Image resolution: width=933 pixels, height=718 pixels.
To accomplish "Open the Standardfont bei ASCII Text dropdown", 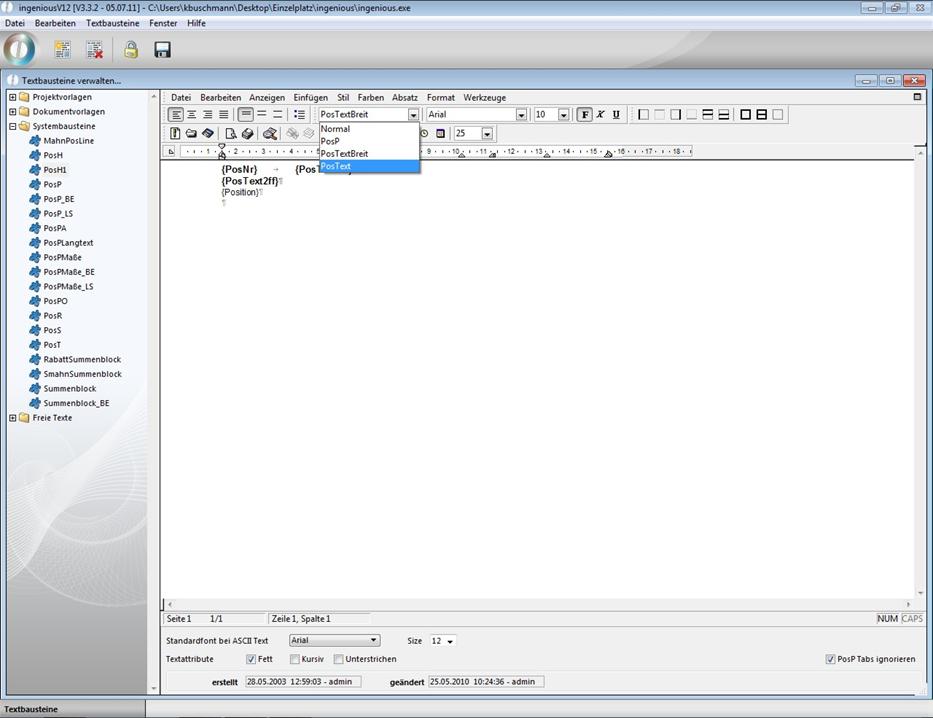I will pos(374,640).
